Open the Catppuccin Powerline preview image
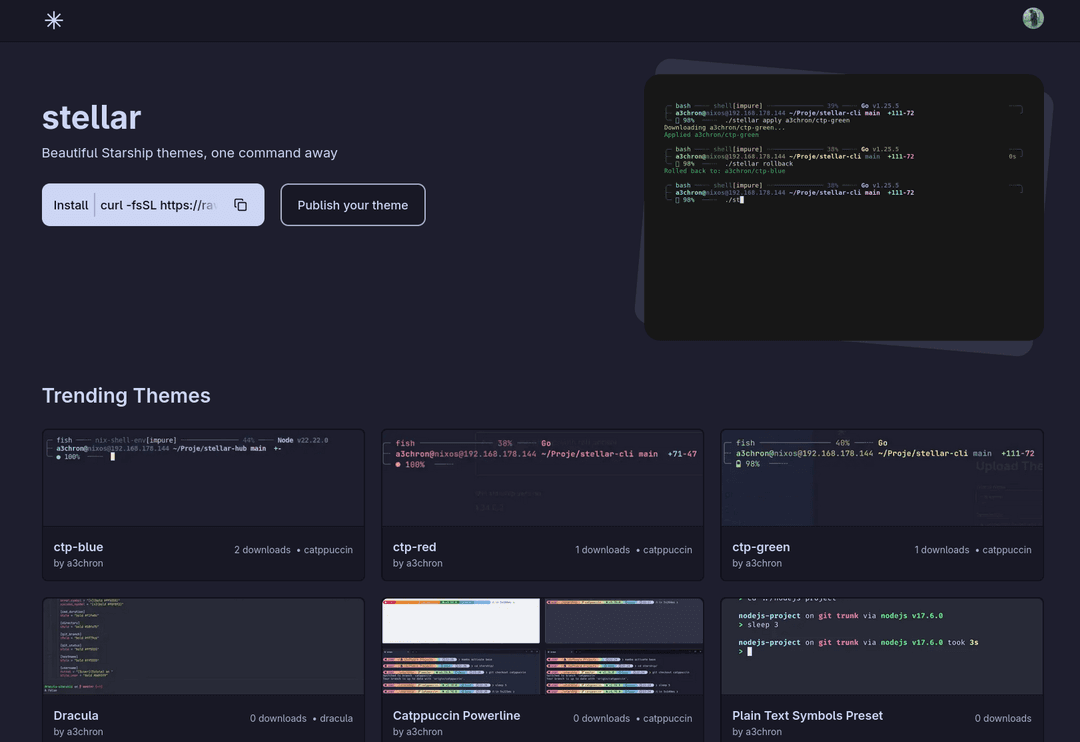 pos(542,646)
